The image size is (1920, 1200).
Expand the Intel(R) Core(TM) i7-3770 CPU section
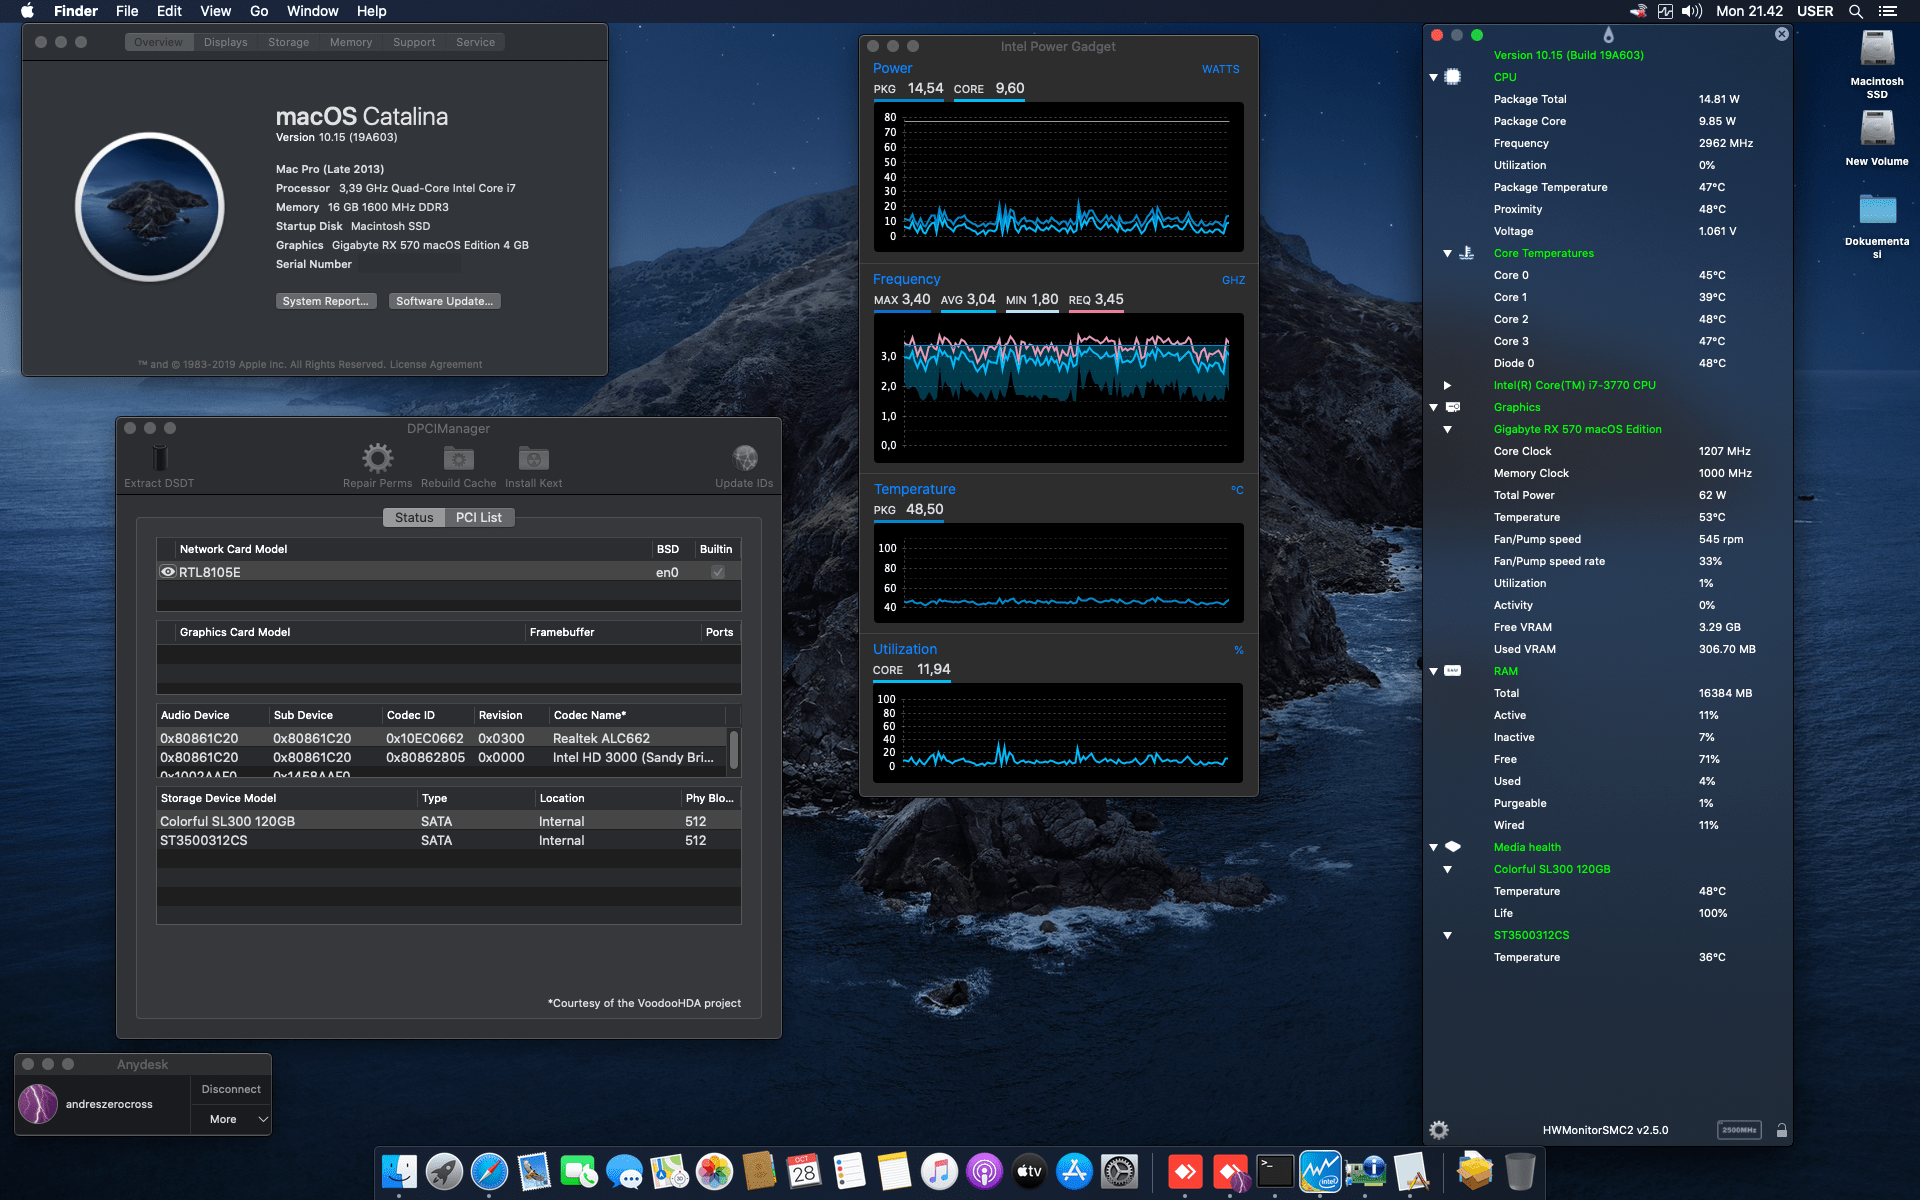[1448, 385]
